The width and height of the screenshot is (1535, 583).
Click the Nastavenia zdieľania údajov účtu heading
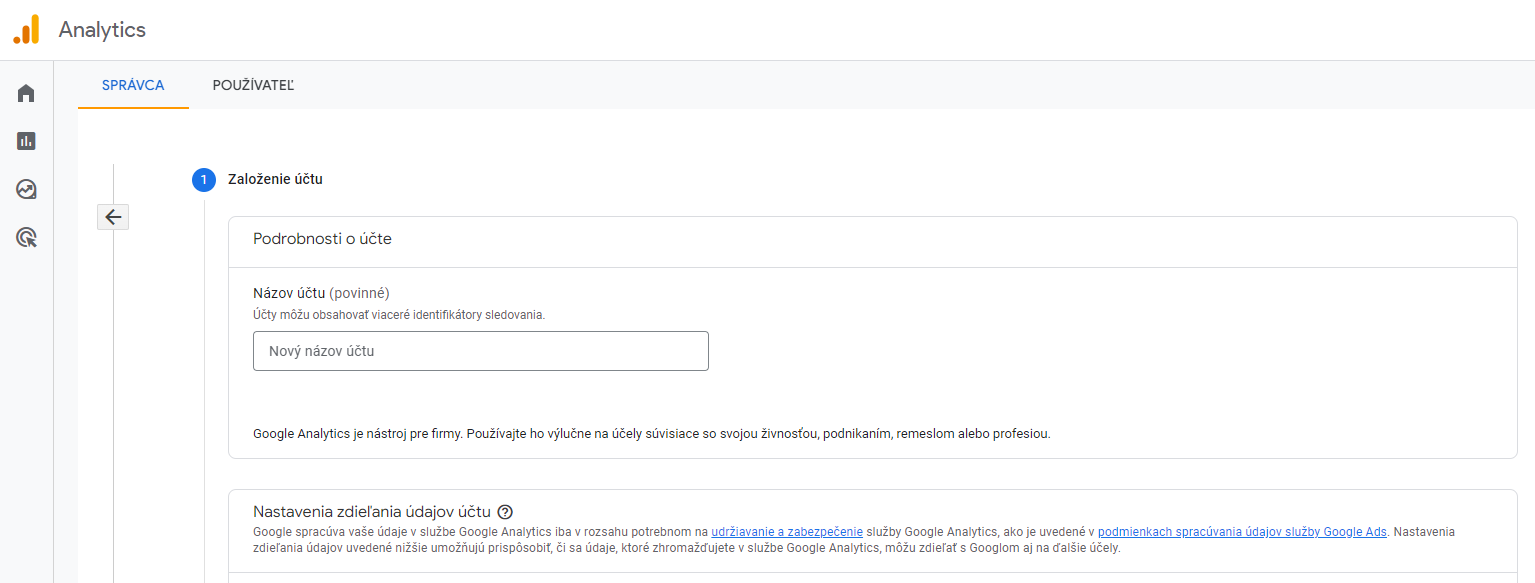click(x=372, y=512)
